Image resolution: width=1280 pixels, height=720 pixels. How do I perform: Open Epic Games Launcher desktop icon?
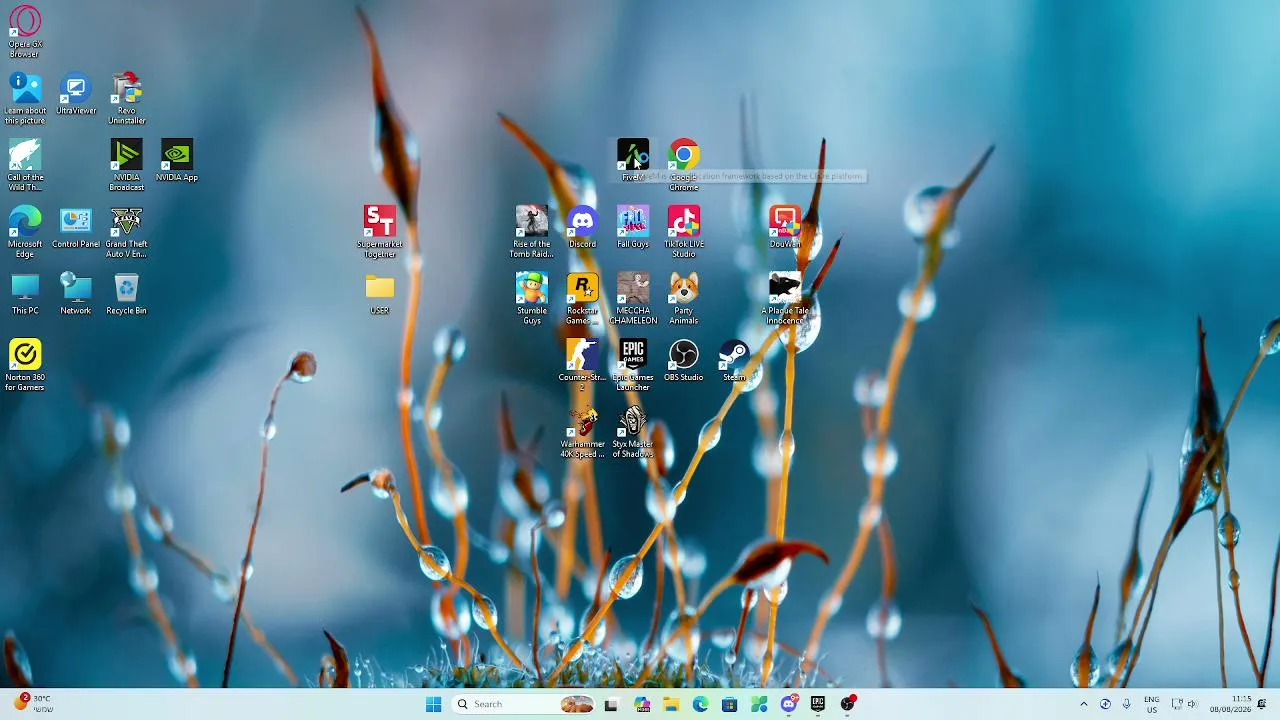pyautogui.click(x=633, y=365)
